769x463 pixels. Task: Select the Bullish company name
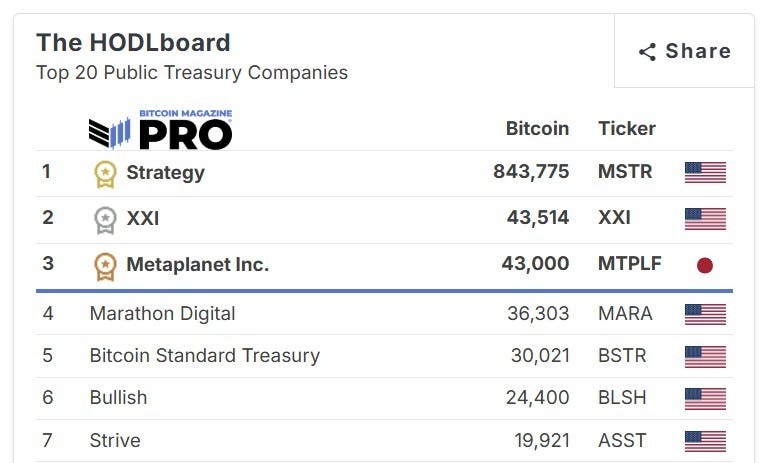(118, 398)
